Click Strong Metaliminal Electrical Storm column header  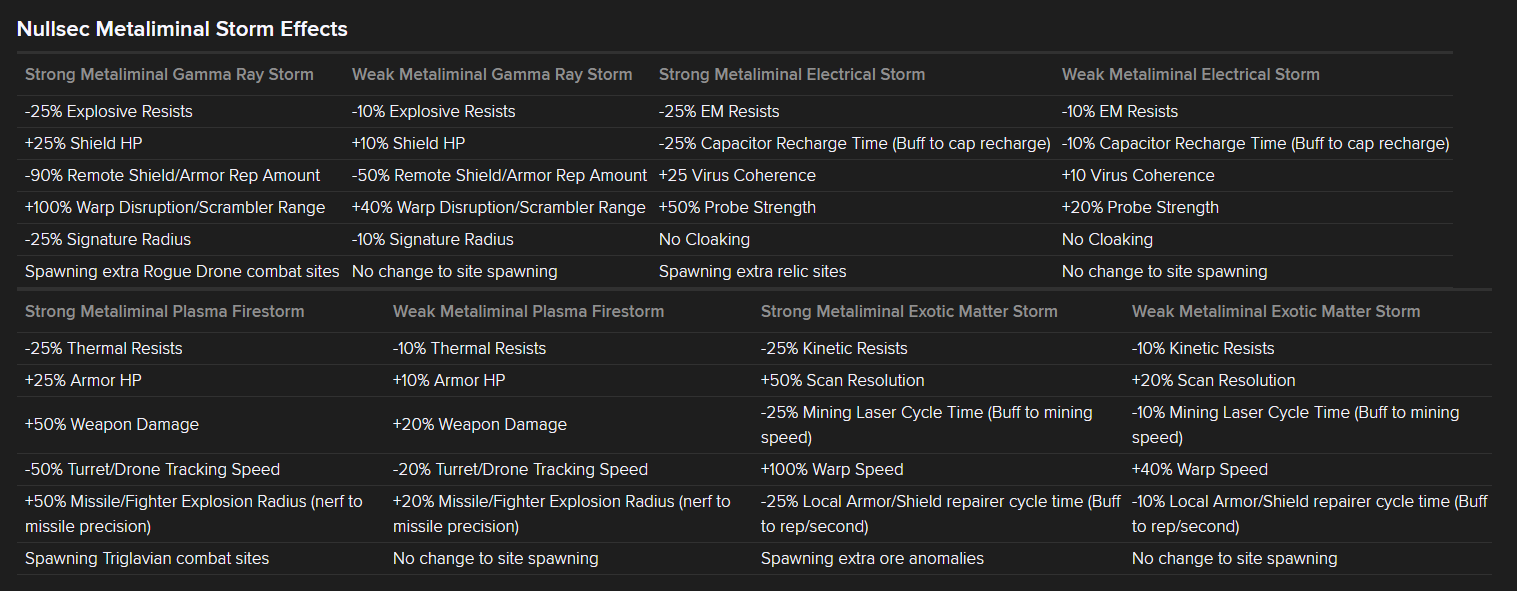[x=792, y=74]
